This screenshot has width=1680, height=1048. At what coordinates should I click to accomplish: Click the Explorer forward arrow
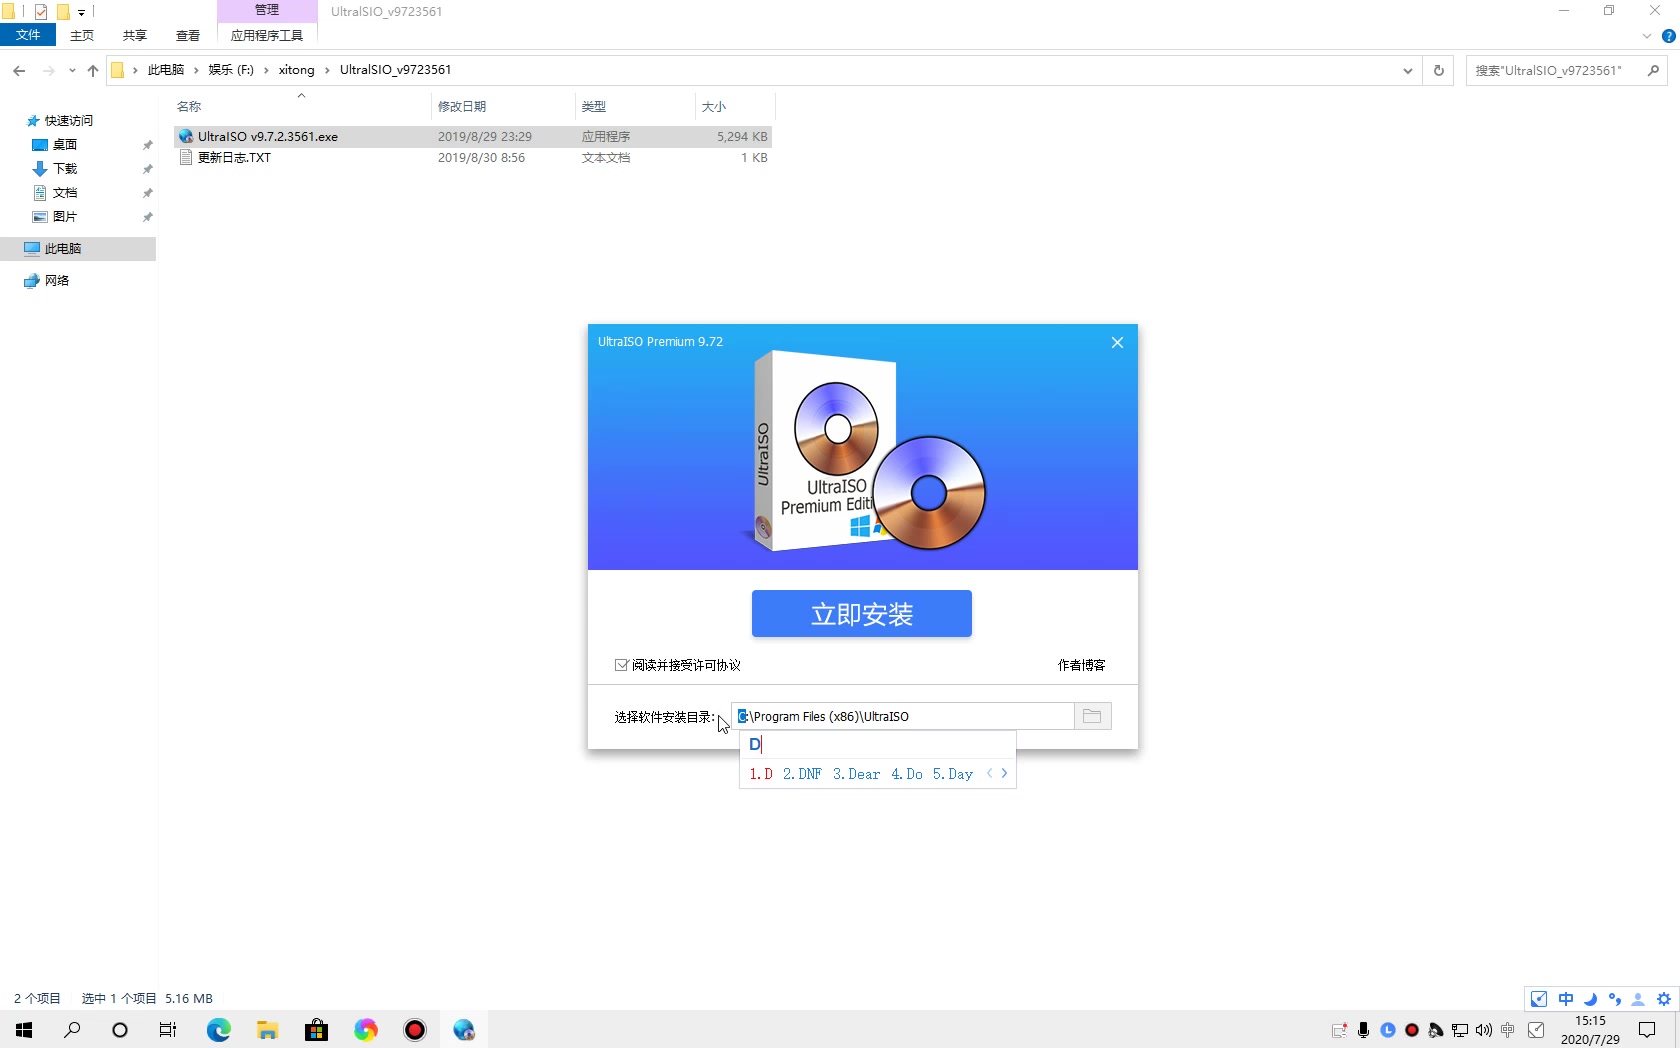[x=48, y=70]
